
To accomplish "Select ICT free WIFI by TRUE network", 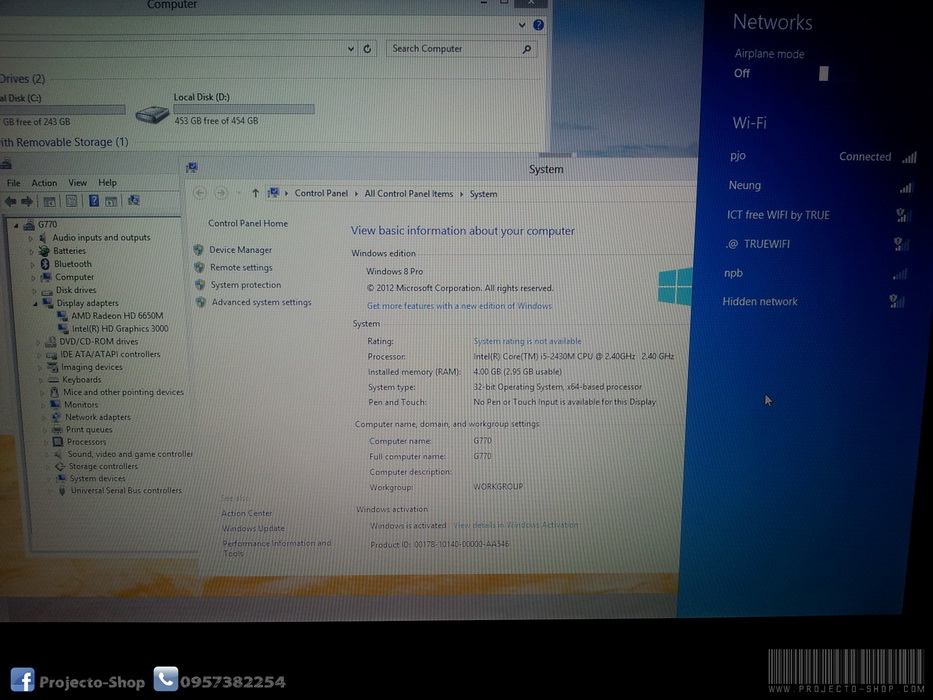I will pyautogui.click(x=818, y=215).
